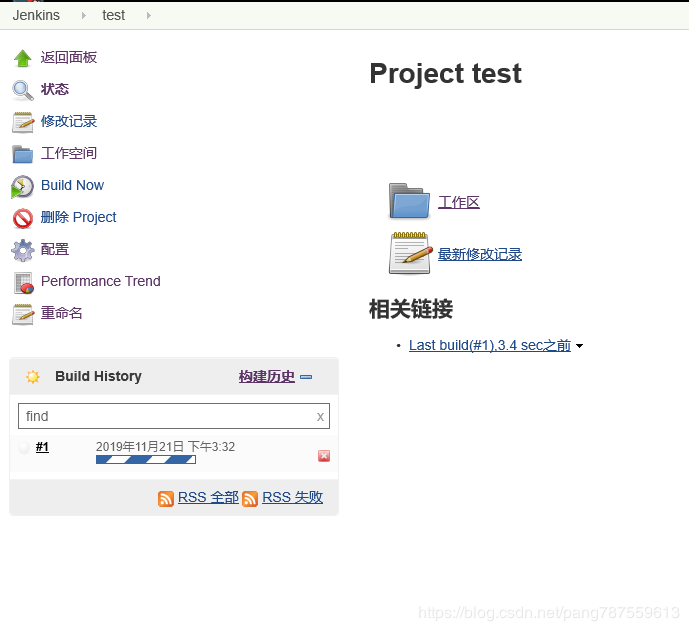
Task: Click the grey status ball of build #1
Action: click(x=24, y=447)
